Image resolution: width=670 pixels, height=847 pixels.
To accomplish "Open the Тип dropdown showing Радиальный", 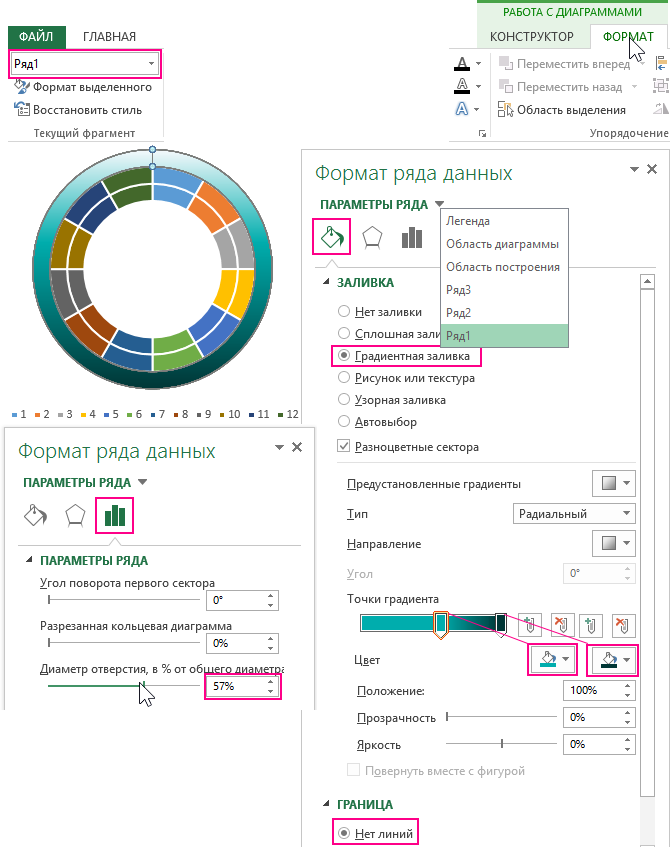I will (x=574, y=514).
